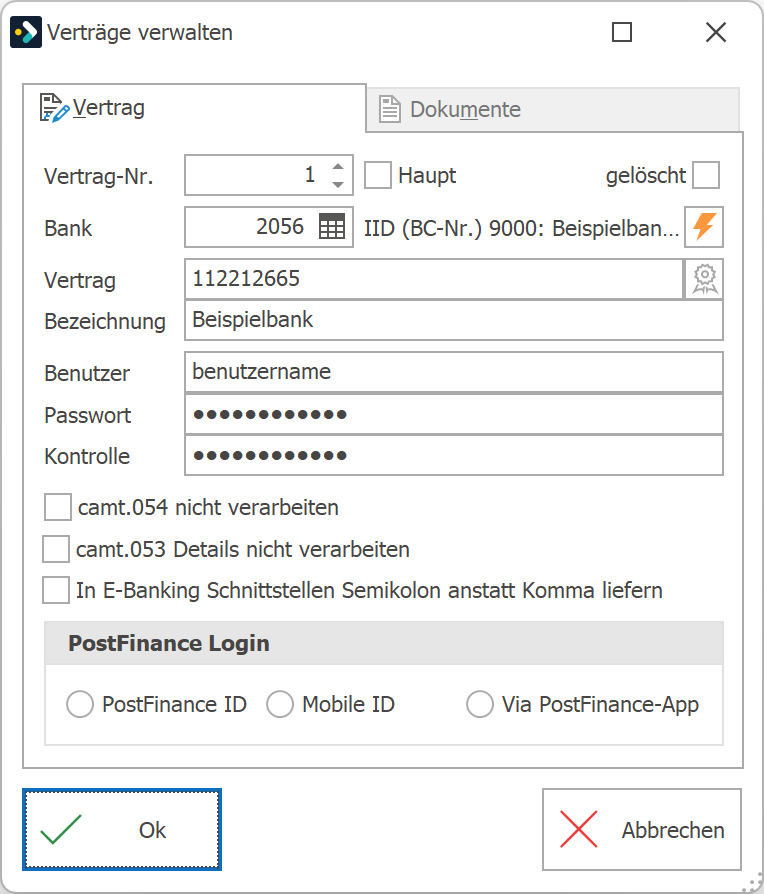The width and height of the screenshot is (764, 894).
Task: Maximize the Verträge verwalten window
Action: tap(621, 32)
